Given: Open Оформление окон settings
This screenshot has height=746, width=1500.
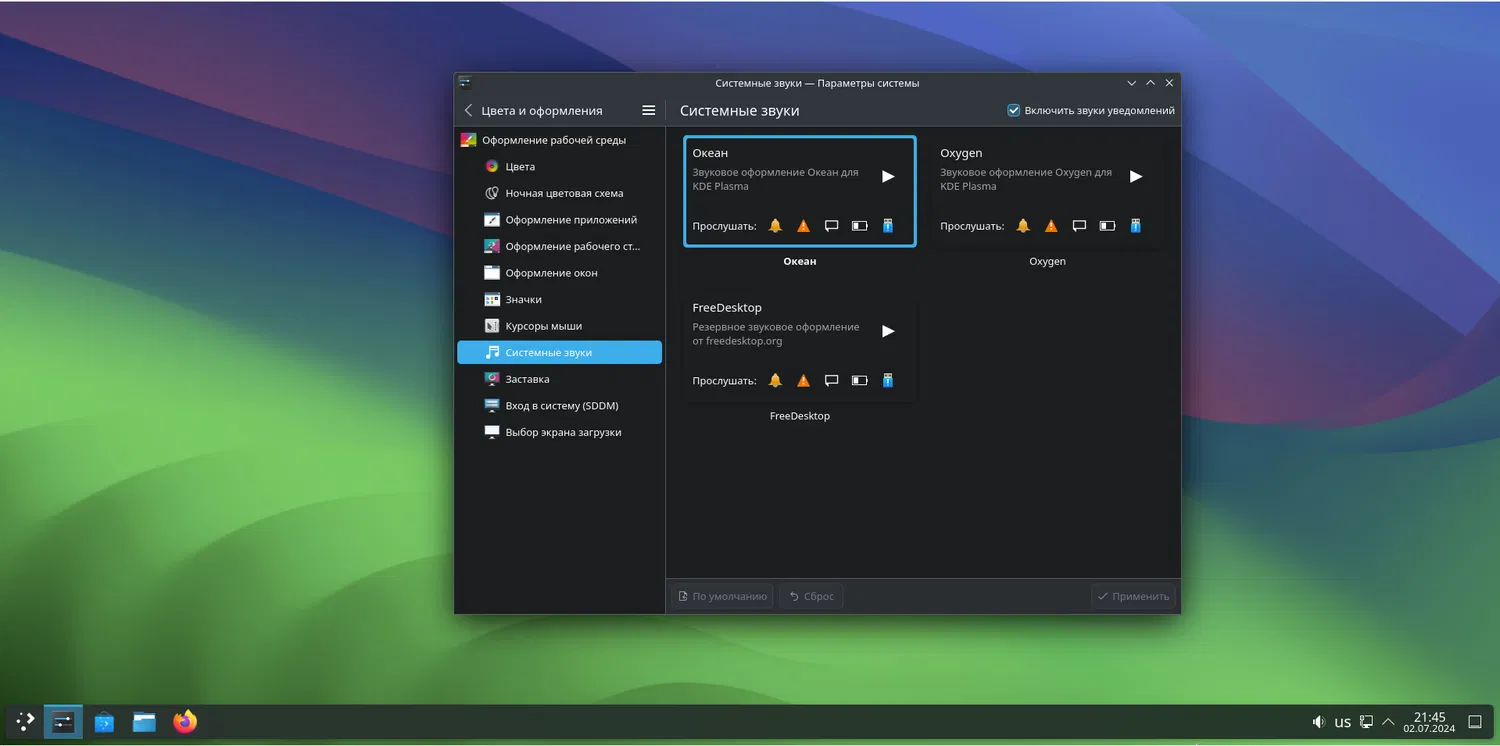Looking at the screenshot, I should pyautogui.click(x=559, y=273).
